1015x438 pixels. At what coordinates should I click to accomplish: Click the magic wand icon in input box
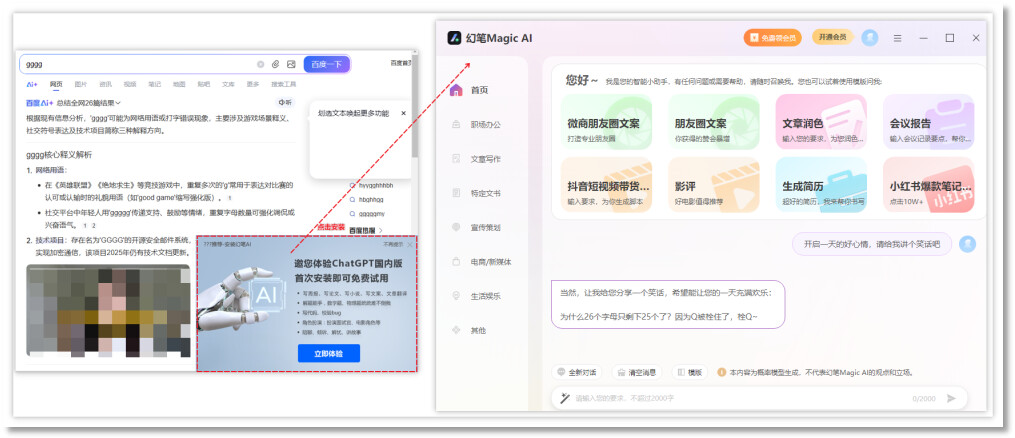coord(565,398)
